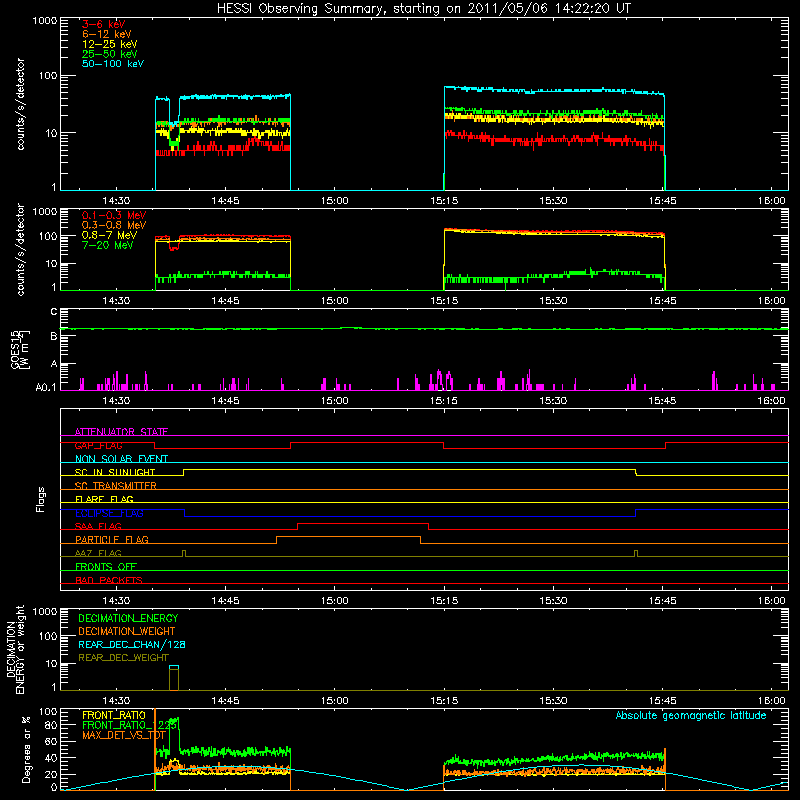
Task: Select the 0.1-0.3 MeV legend label
Action: point(113,215)
